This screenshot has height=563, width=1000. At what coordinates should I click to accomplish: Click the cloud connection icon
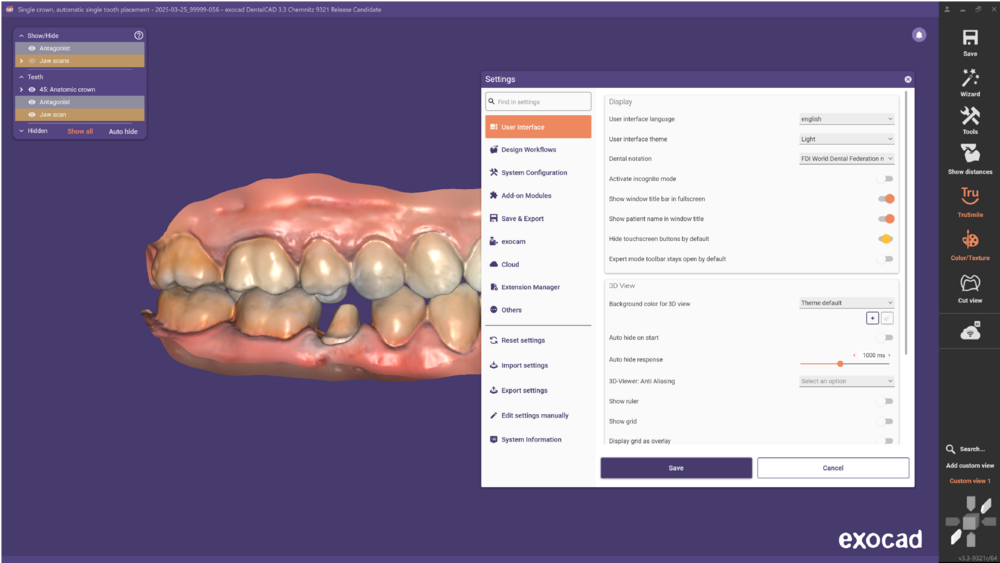coord(970,332)
